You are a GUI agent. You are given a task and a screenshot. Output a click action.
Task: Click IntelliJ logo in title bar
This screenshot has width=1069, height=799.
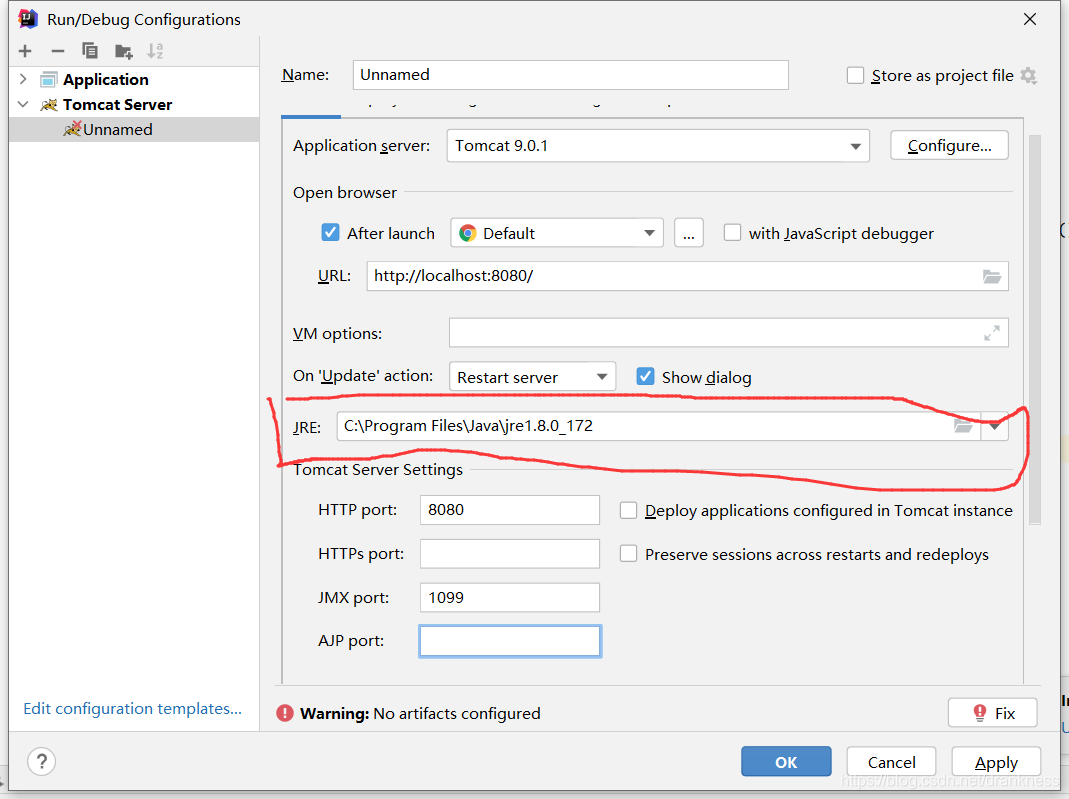[28, 19]
